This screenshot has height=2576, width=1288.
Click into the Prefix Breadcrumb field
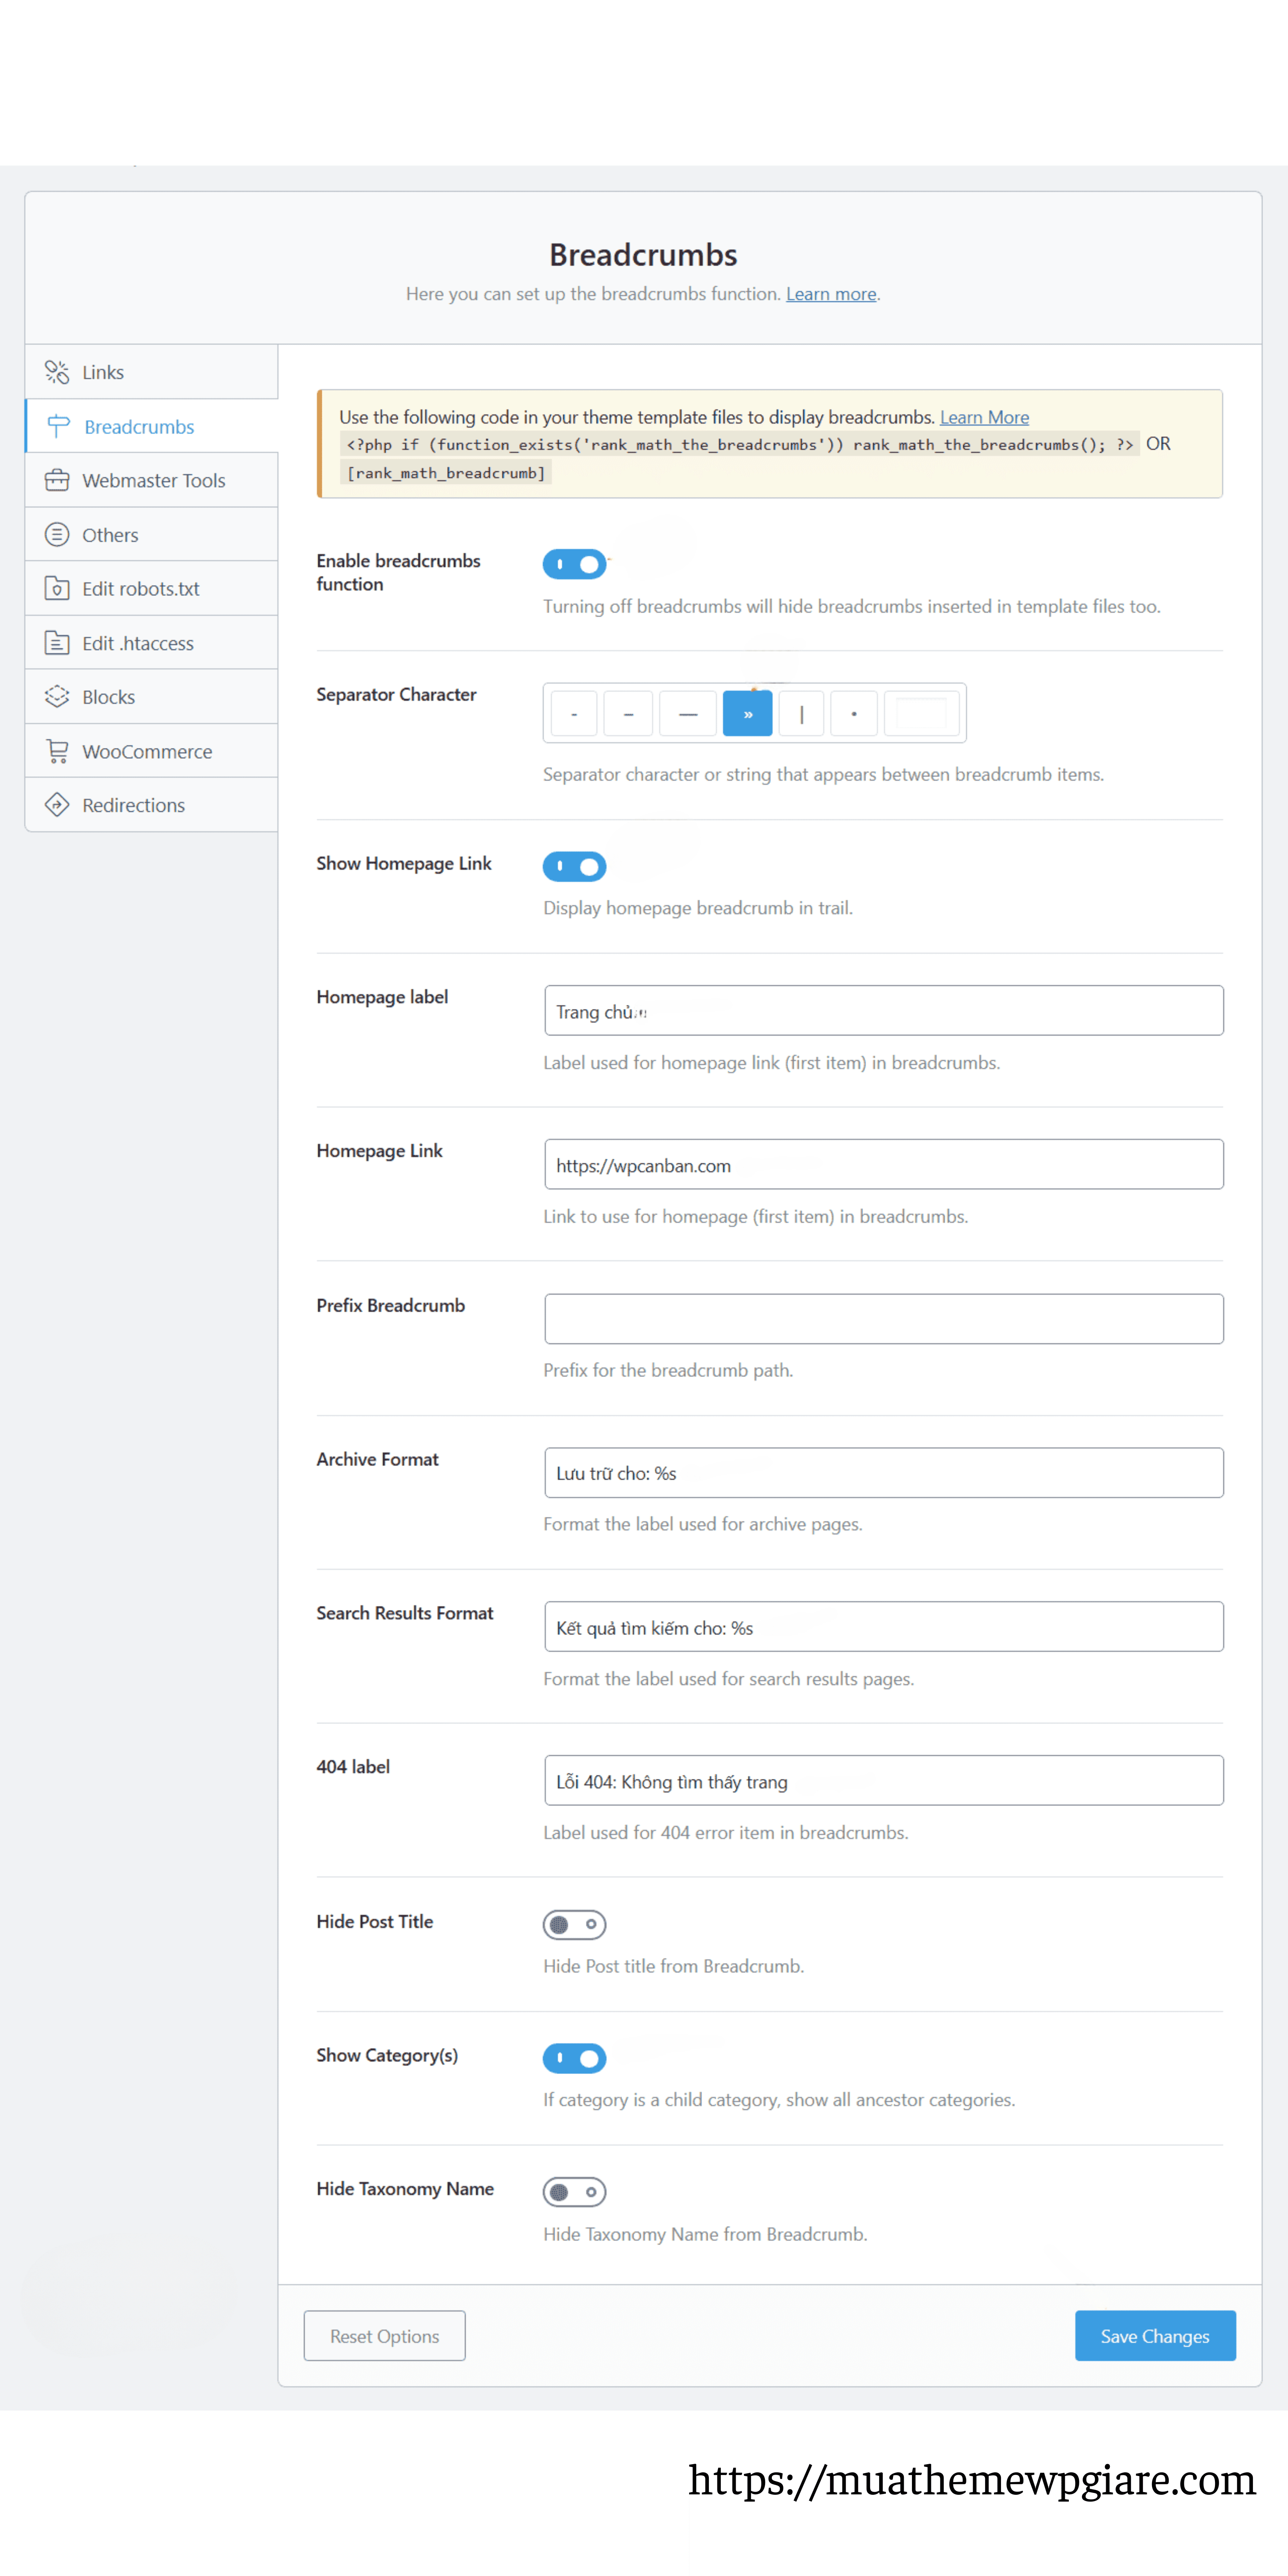[883, 1319]
